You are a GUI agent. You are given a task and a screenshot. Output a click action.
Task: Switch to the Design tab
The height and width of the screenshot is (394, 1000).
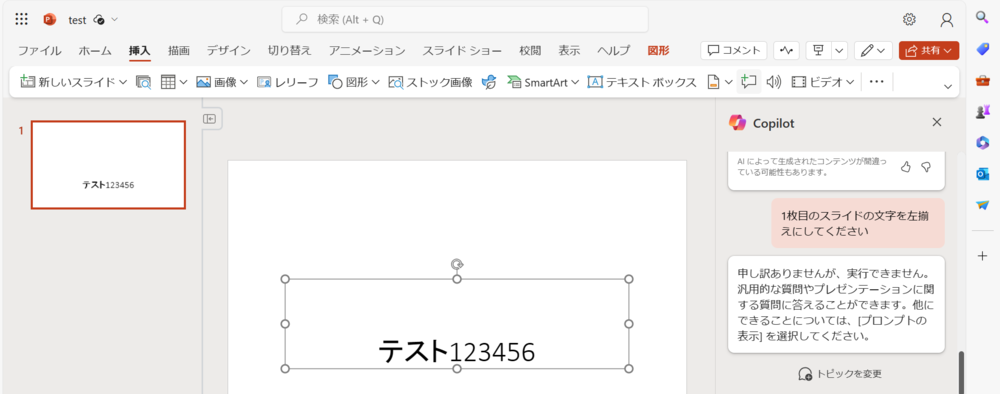coord(228,50)
